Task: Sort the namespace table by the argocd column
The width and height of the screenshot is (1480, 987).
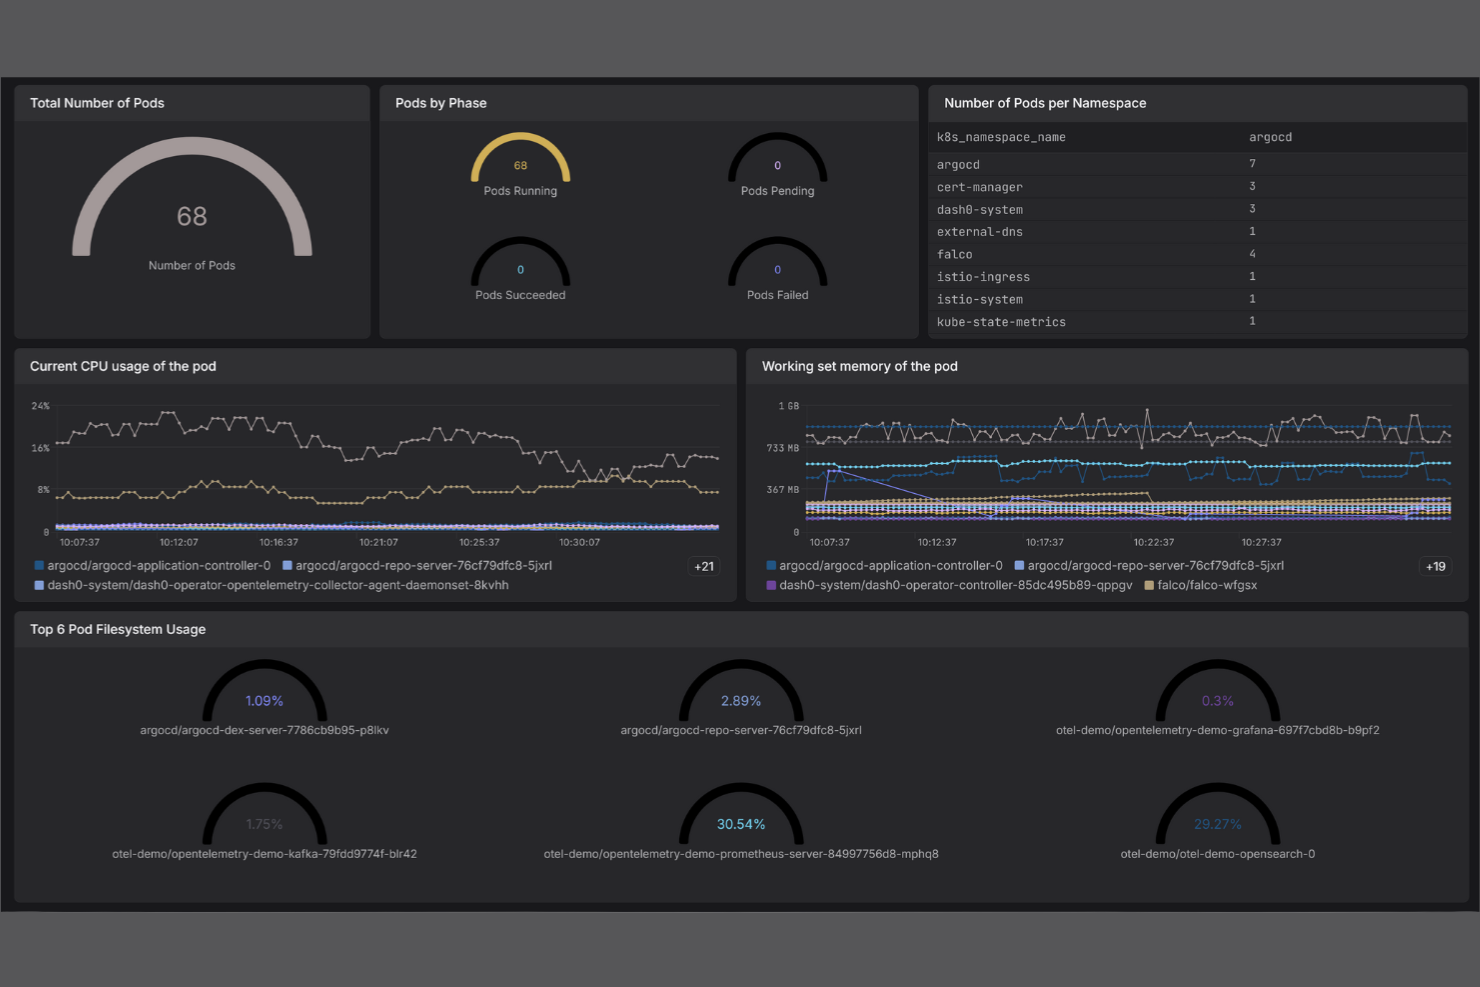Action: (x=1270, y=137)
